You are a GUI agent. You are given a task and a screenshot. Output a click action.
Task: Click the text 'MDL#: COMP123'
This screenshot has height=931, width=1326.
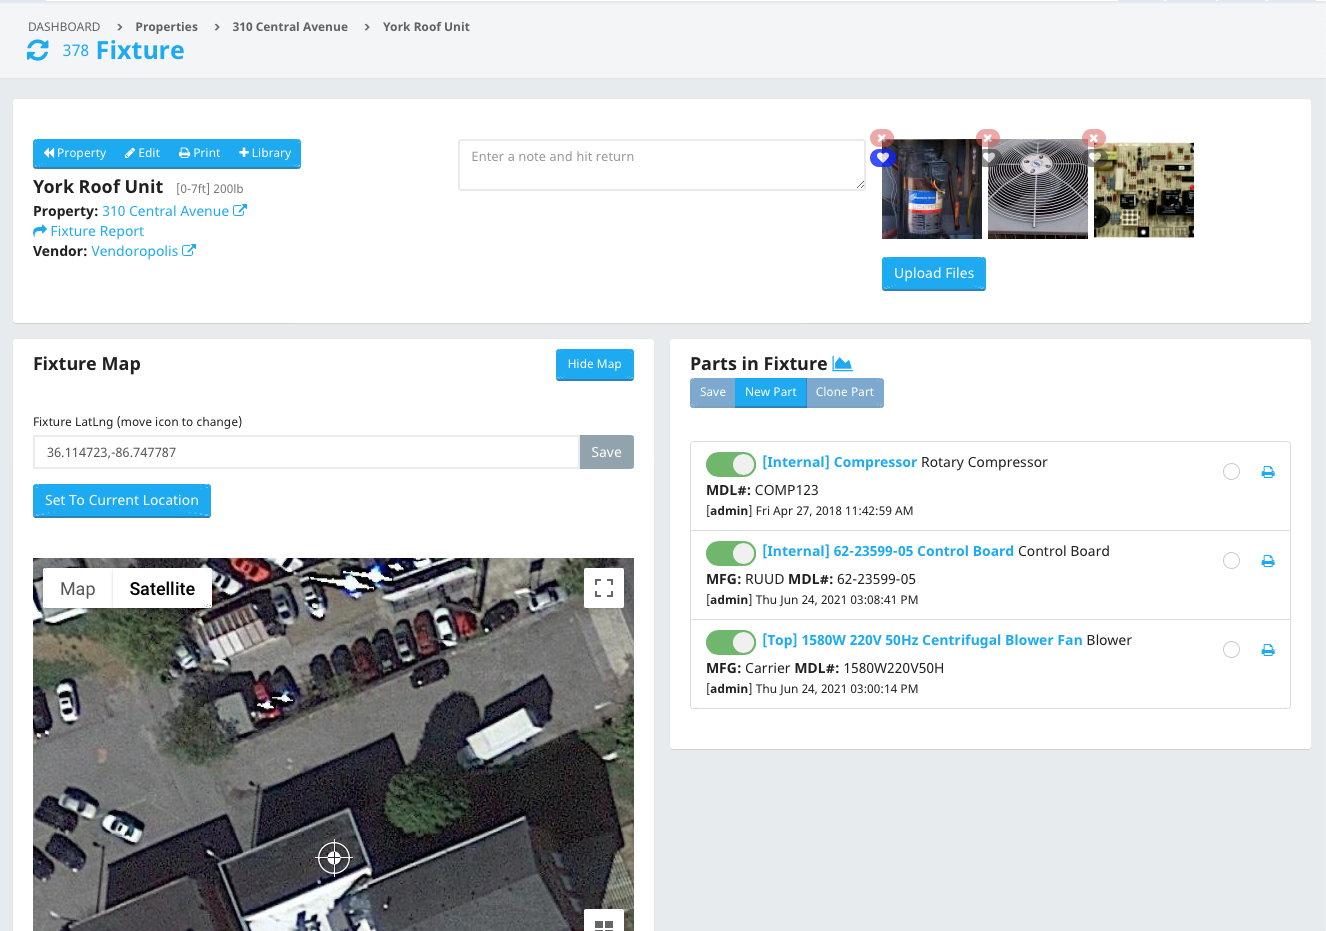pos(762,490)
